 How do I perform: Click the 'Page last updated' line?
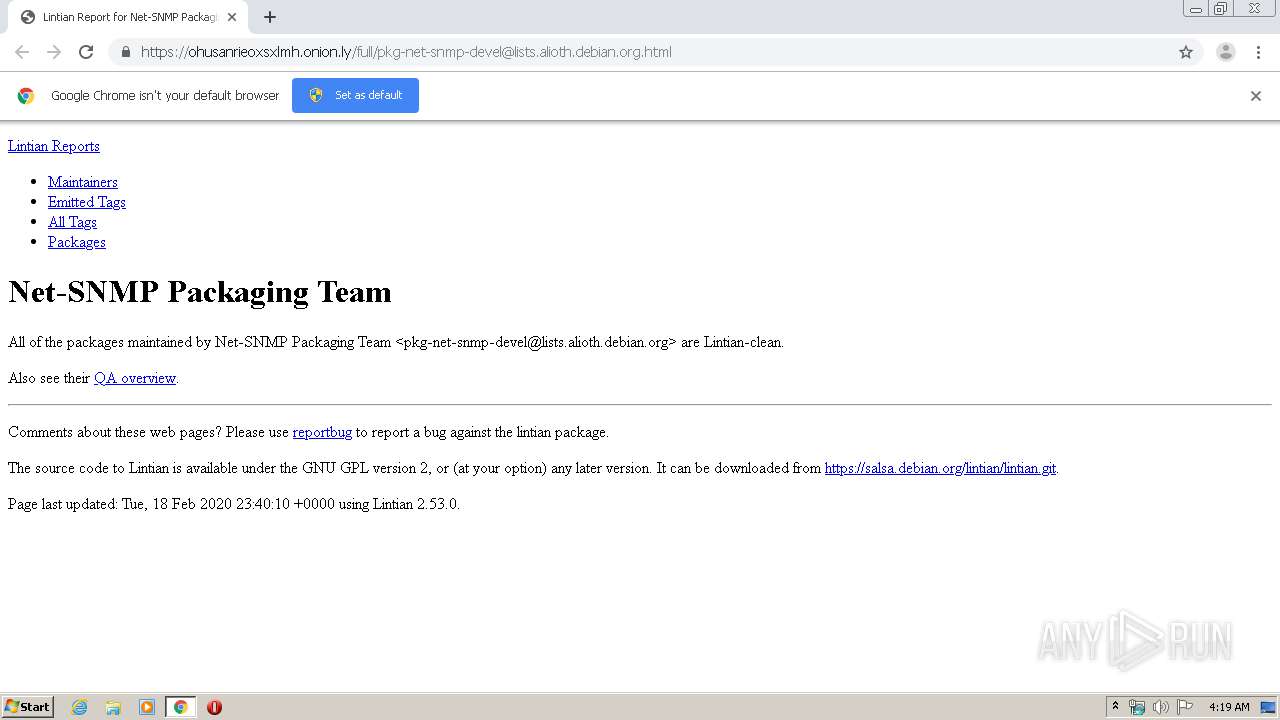[x=234, y=504]
